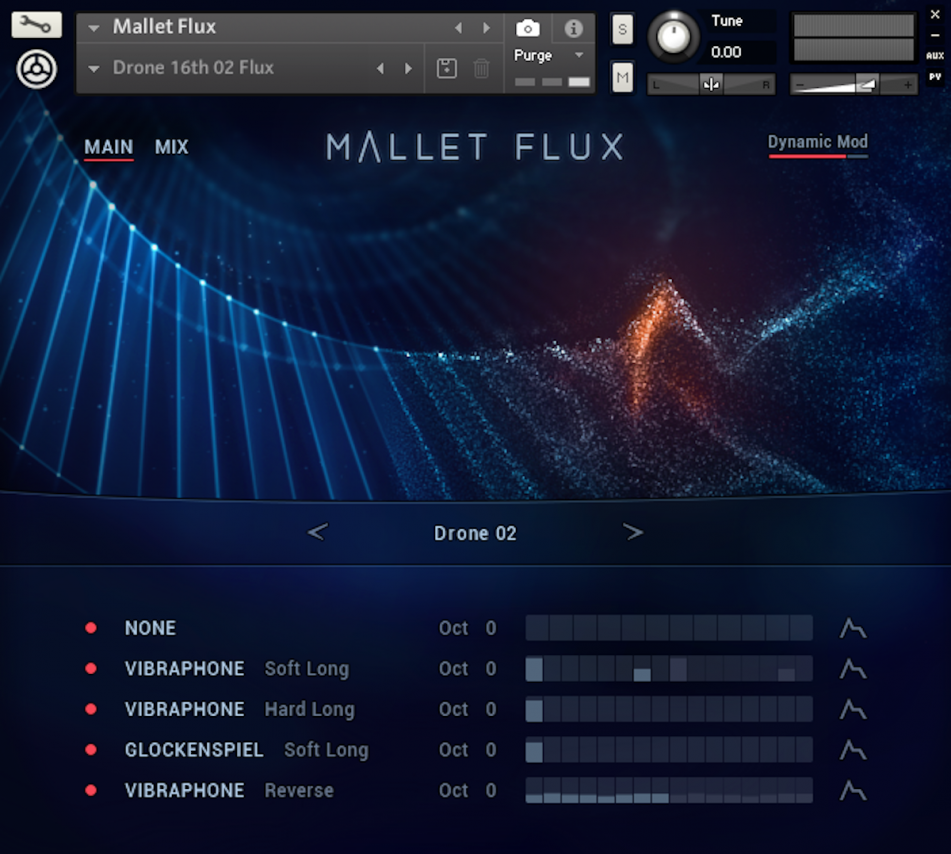951x854 pixels.
Task: Open the Purge dropdown
Action: point(576,56)
